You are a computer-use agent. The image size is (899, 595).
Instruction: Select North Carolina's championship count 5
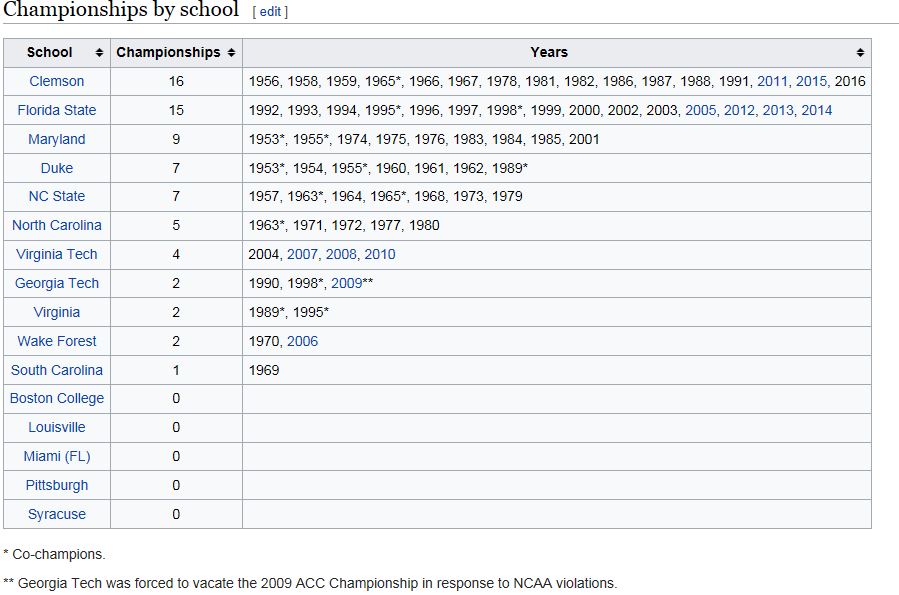(176, 225)
